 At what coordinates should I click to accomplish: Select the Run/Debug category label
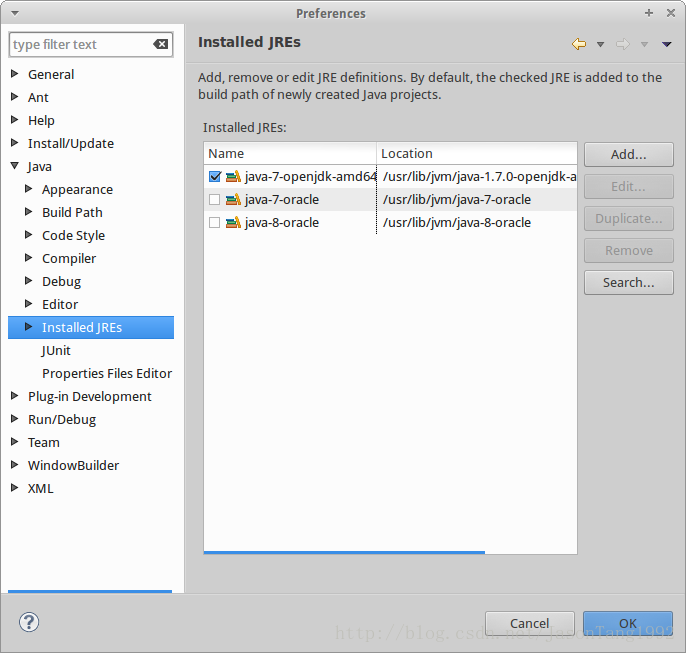coord(62,419)
